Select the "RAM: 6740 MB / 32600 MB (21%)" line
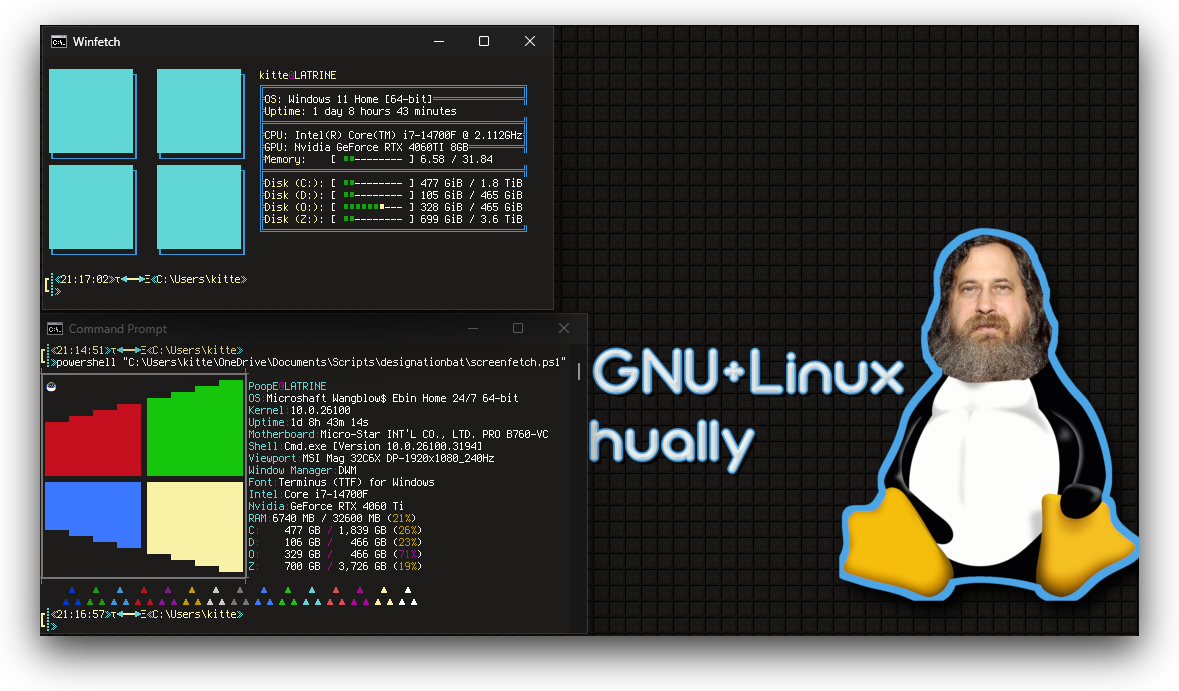1179x691 pixels. tap(332, 519)
